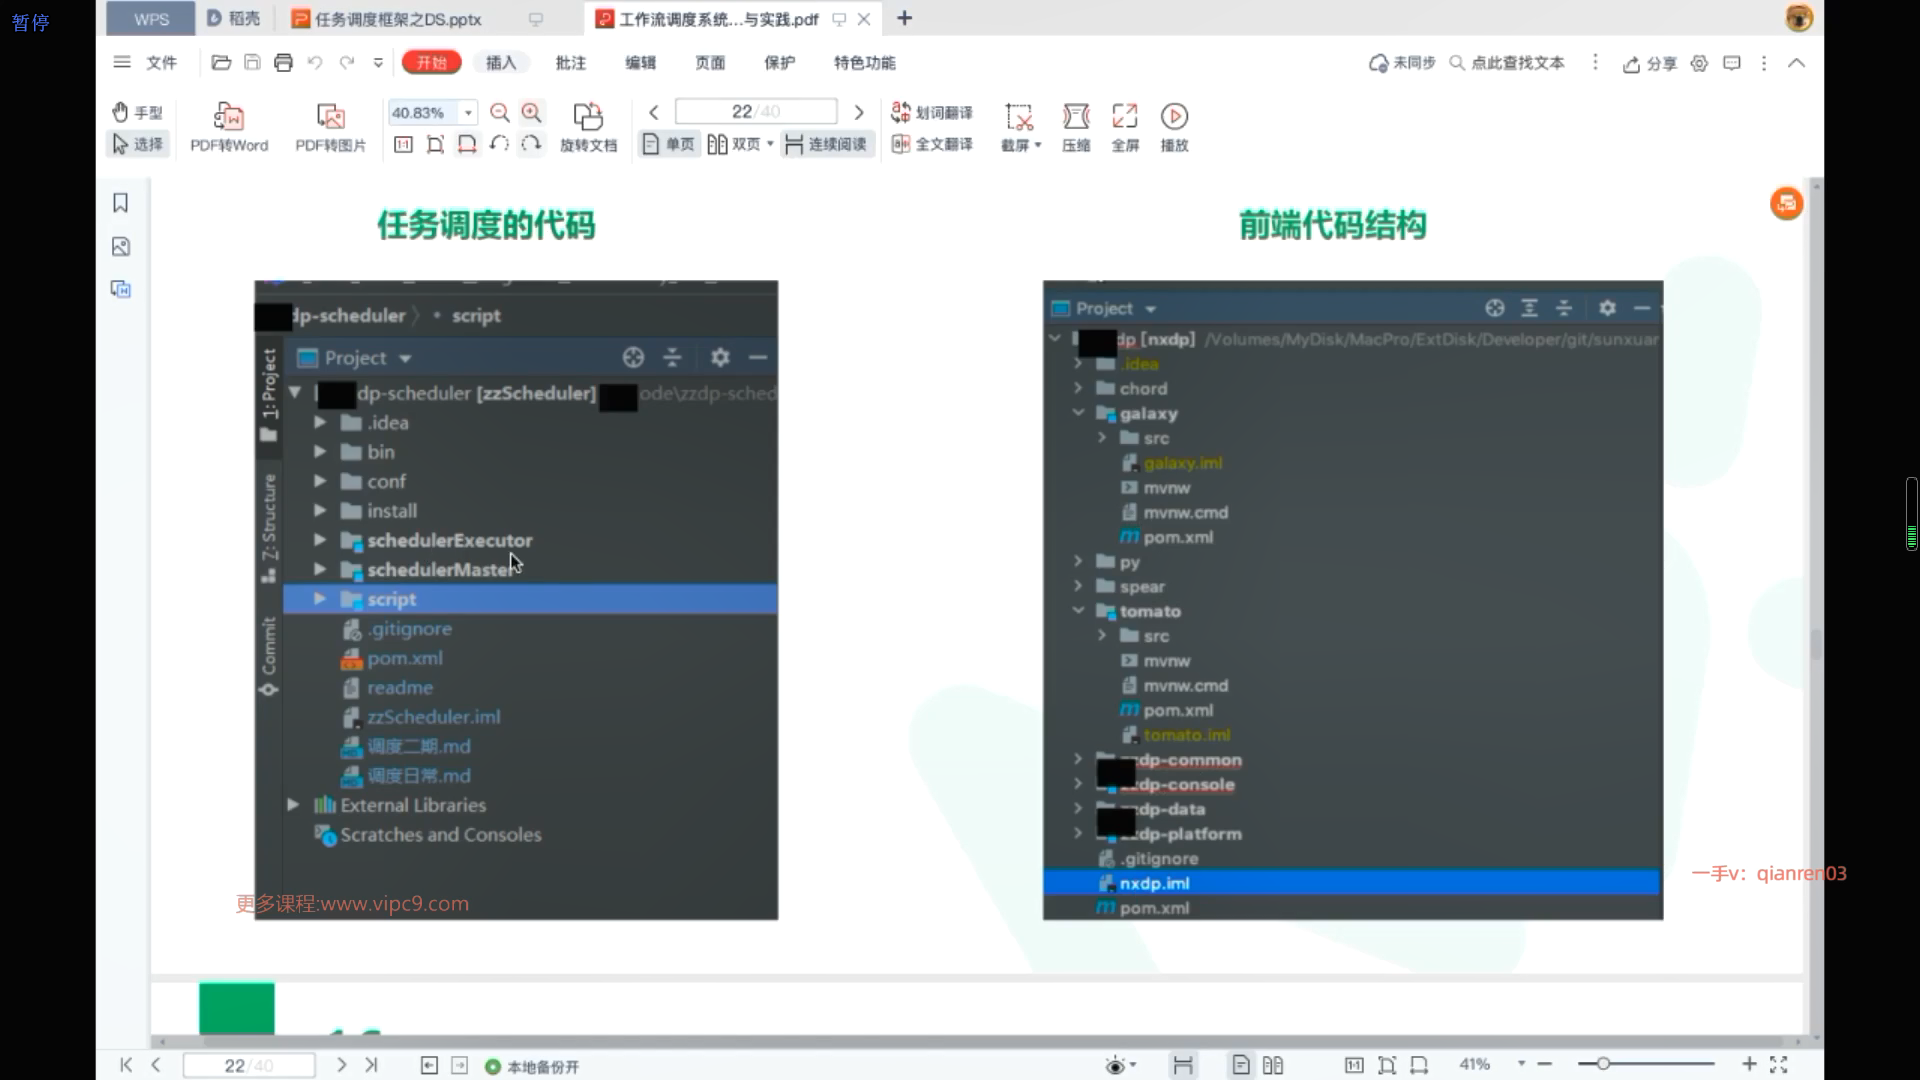The width and height of the screenshot is (1920, 1080).
Task: Open the bookmark panel in left sidebar
Action: (x=121, y=203)
